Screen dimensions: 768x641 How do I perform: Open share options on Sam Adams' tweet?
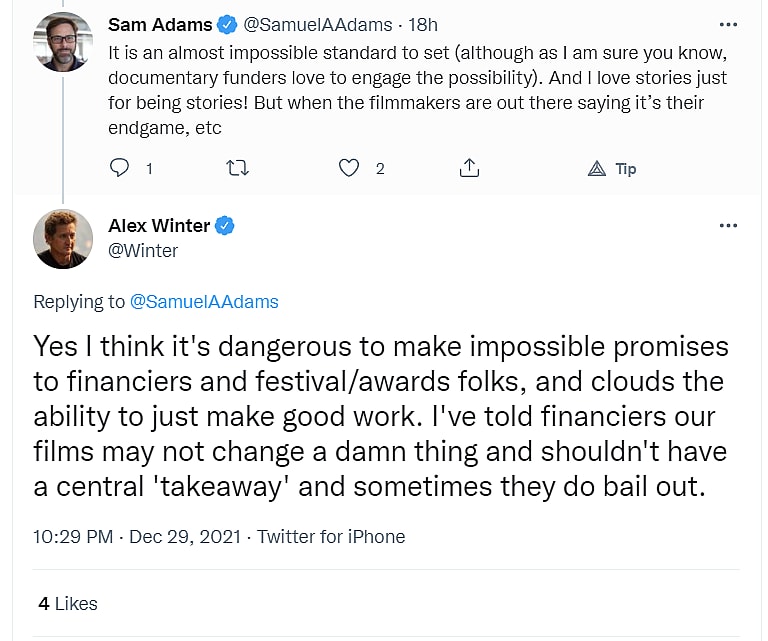tap(469, 168)
